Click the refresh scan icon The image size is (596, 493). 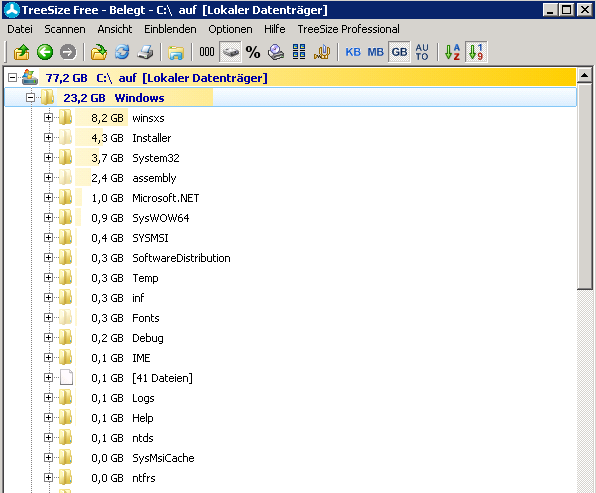pyautogui.click(x=122, y=52)
